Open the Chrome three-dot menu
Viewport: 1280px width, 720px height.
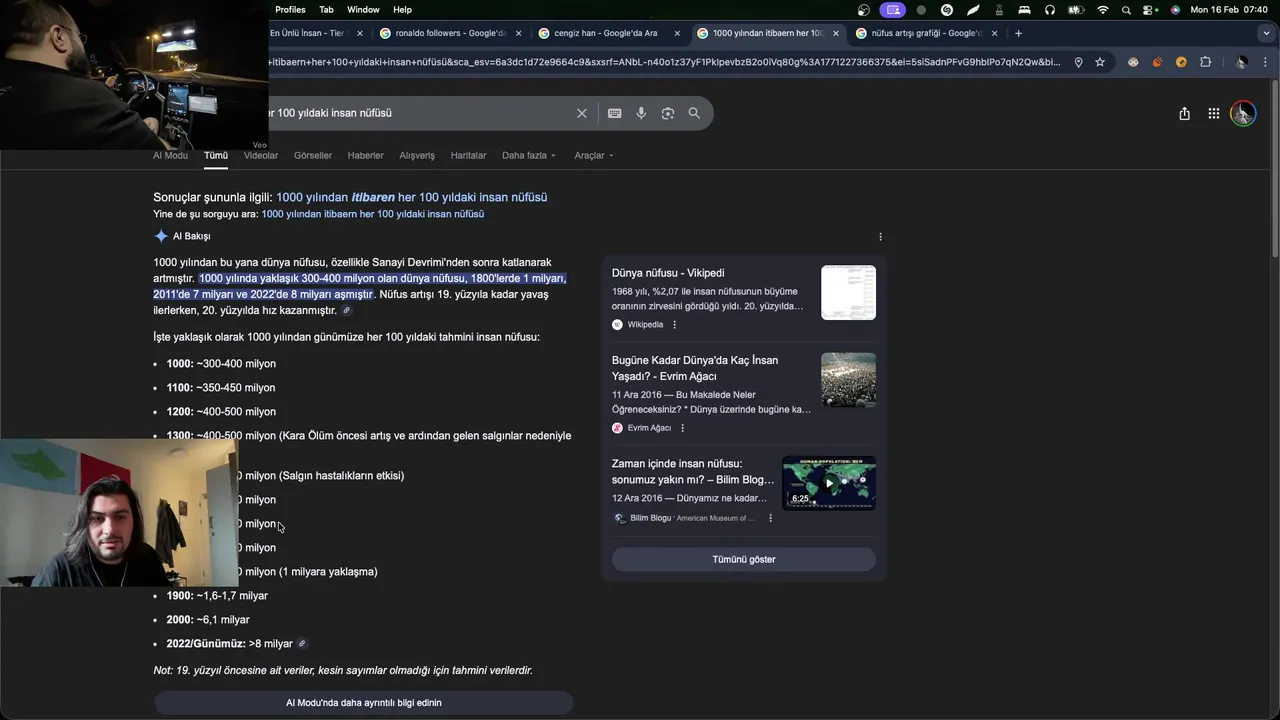click(x=1265, y=62)
